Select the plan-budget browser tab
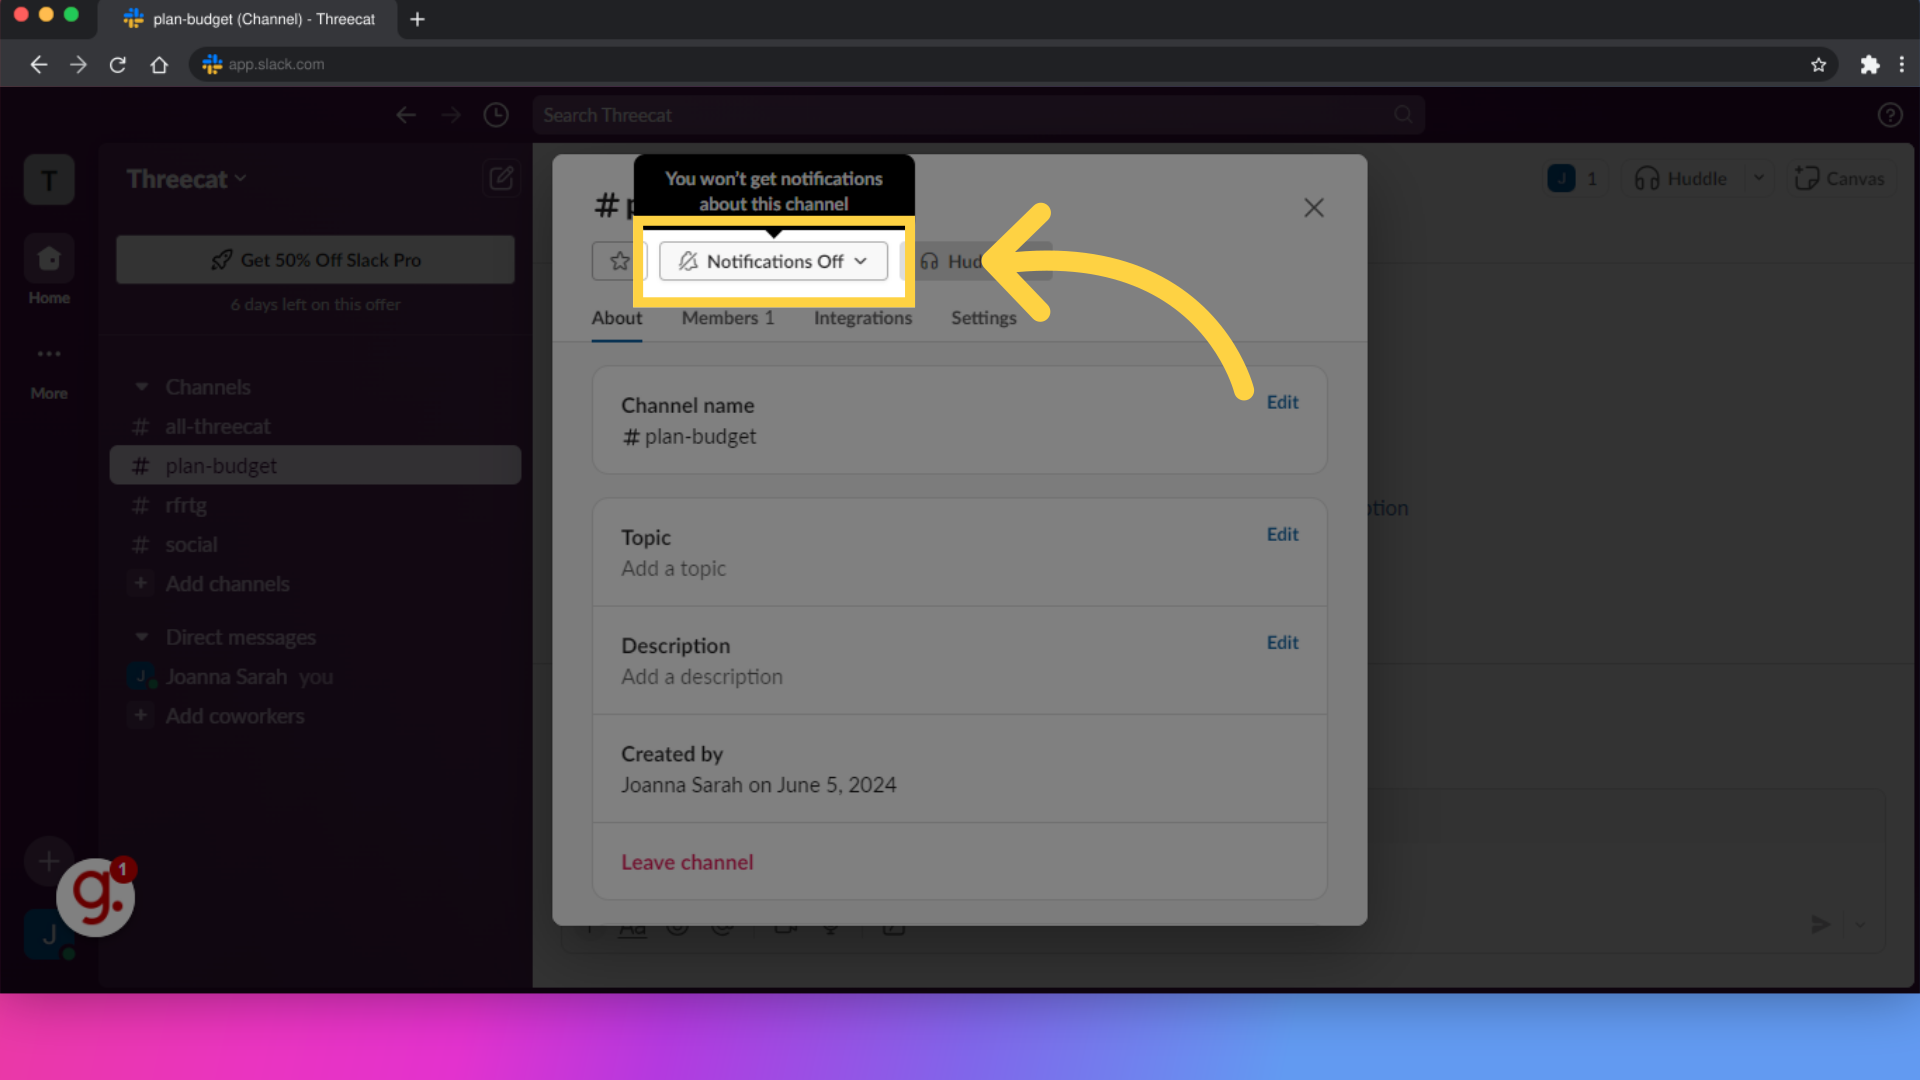This screenshot has height=1080, width=1920. (250, 19)
